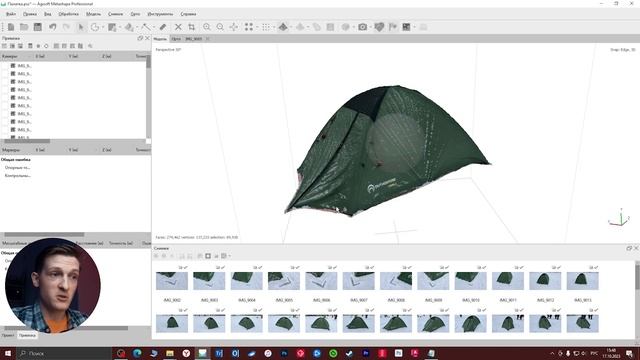
Task: Select the pencil drawing tool in the toolbar
Action: [x=163, y=27]
